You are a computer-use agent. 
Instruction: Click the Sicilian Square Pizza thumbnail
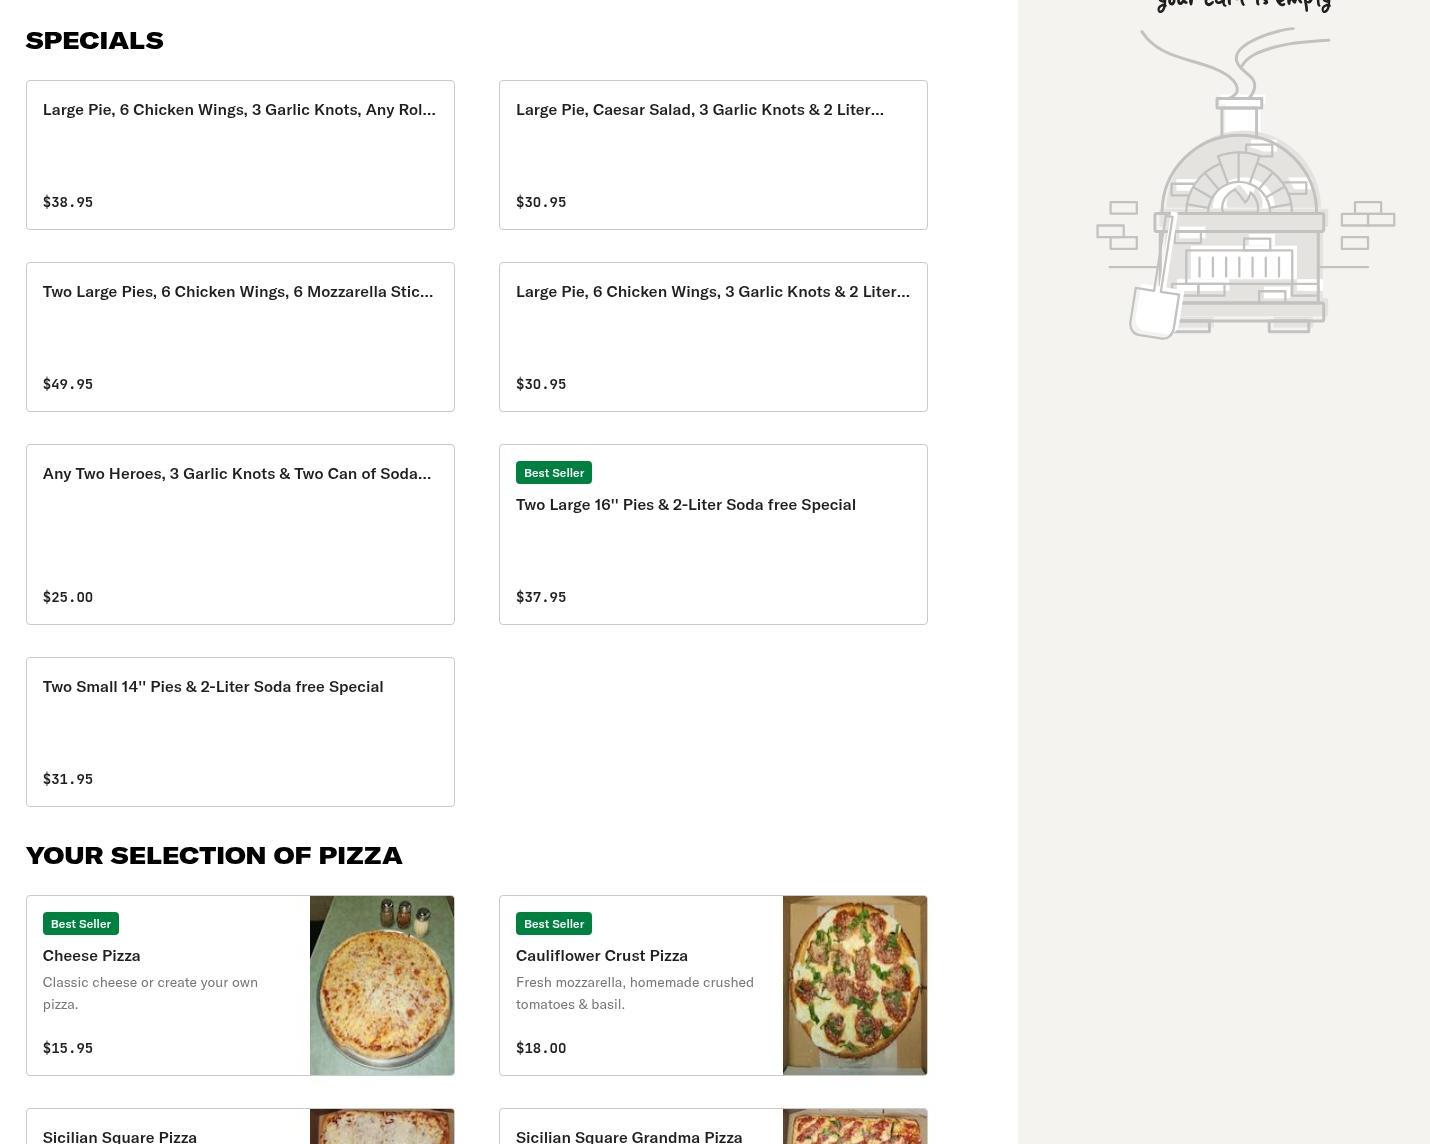click(382, 1127)
